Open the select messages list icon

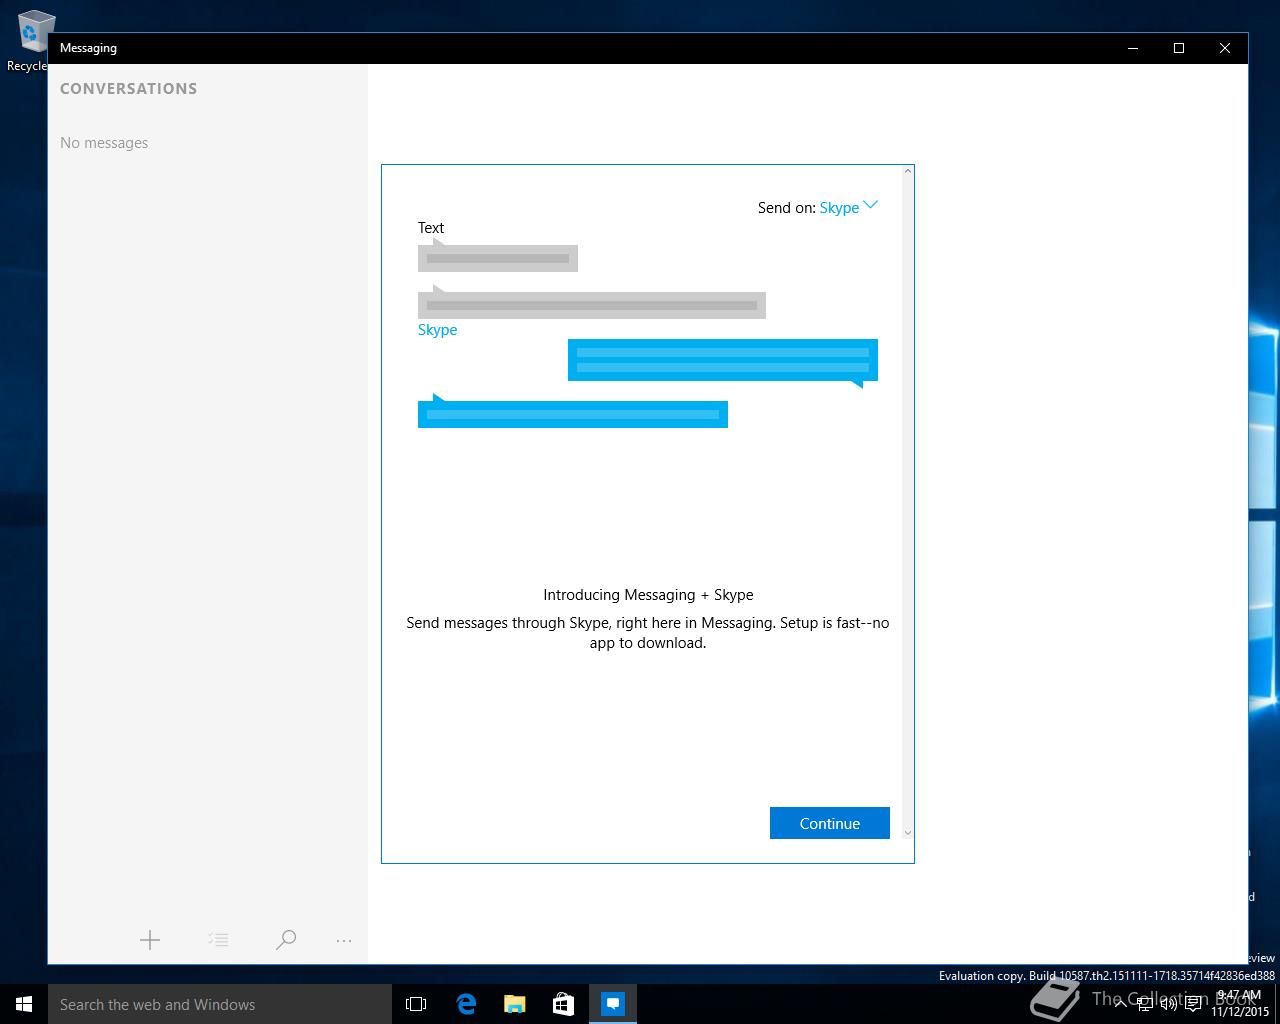pos(218,940)
